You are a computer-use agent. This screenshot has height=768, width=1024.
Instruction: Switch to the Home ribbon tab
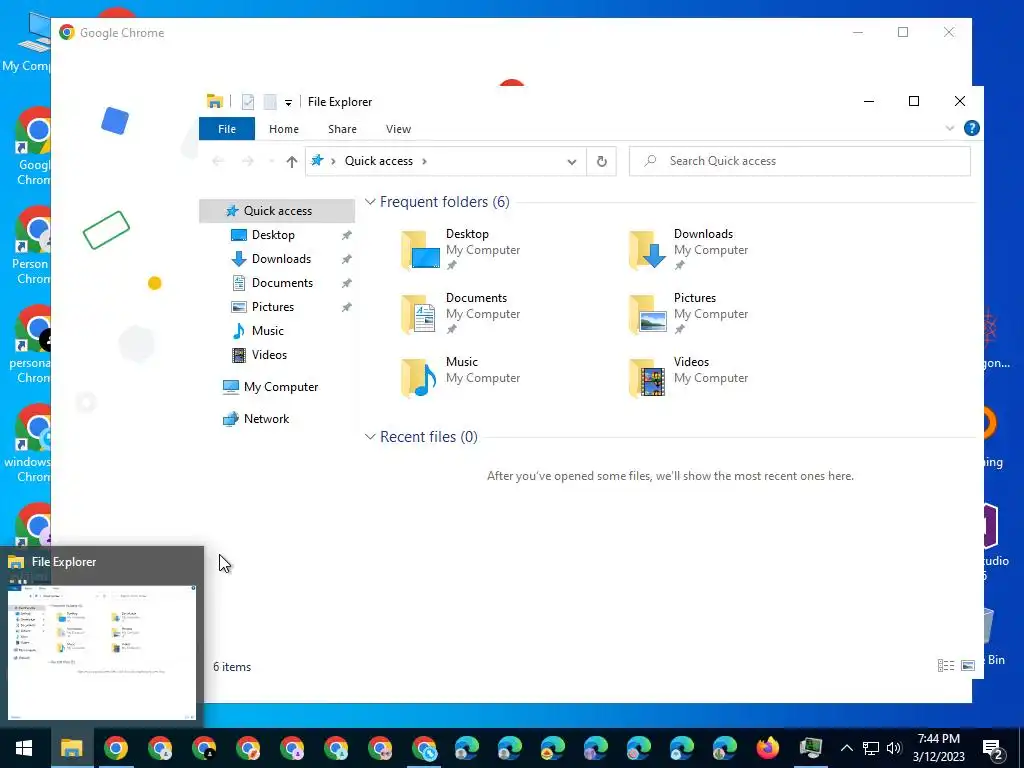pyautogui.click(x=283, y=129)
